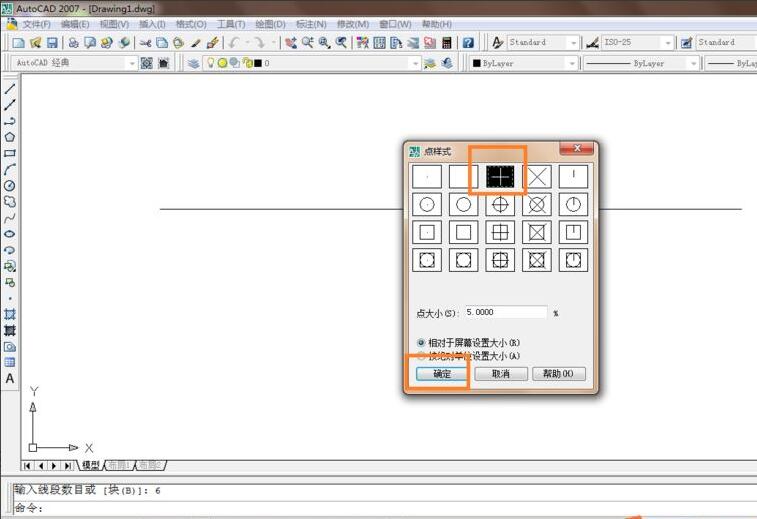Open the 标注(N) menu
This screenshot has height=519, width=757.
(x=311, y=24)
